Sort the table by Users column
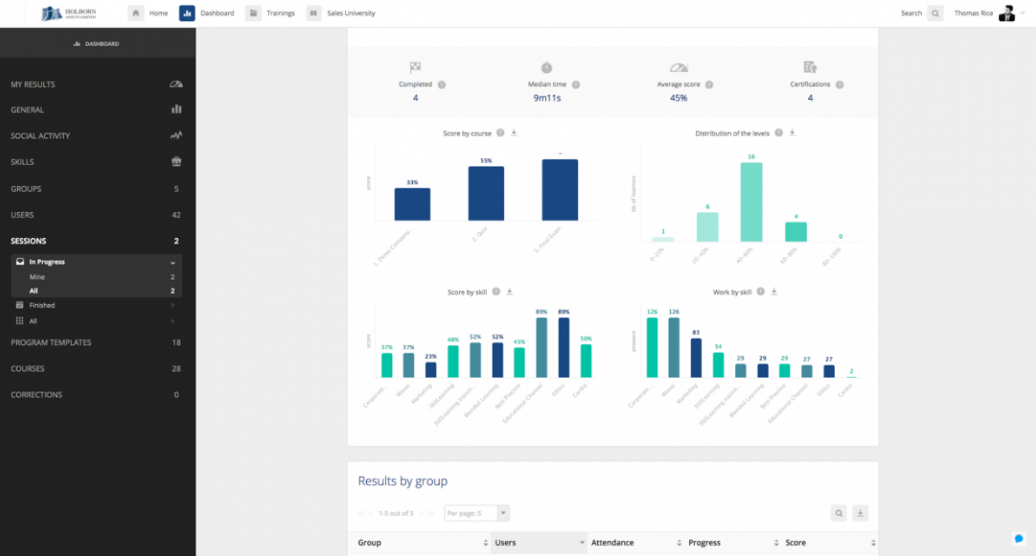 538,543
